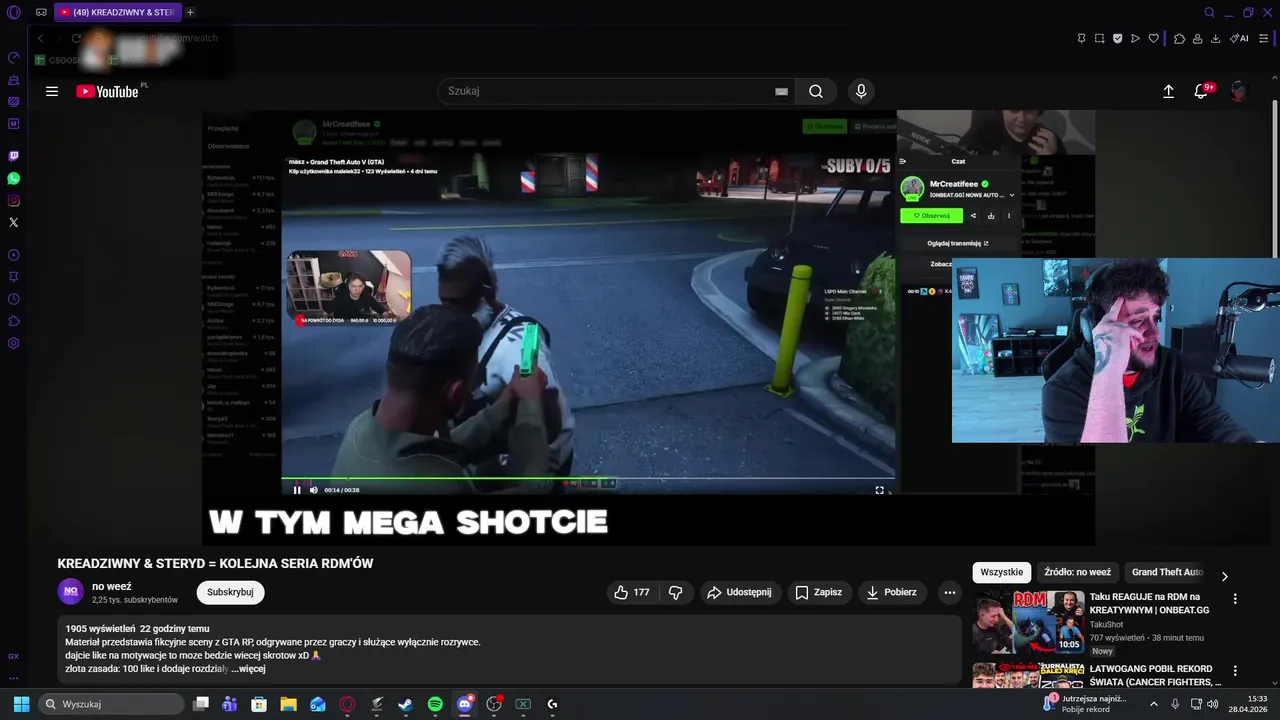
Task: Dislike the video with thumbs-down
Action: pos(676,592)
